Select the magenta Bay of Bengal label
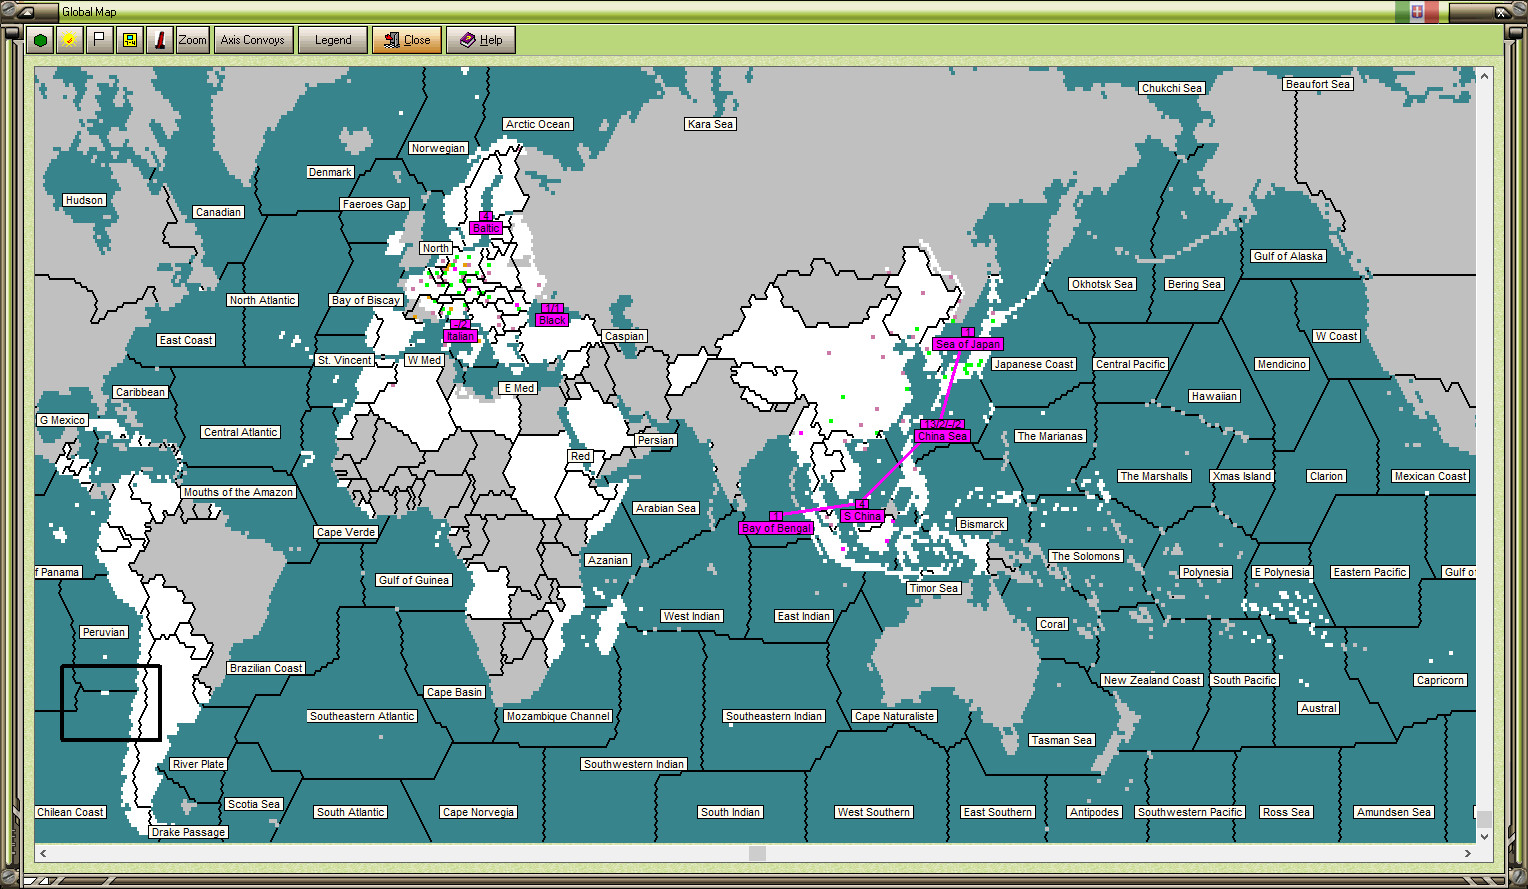 (775, 528)
